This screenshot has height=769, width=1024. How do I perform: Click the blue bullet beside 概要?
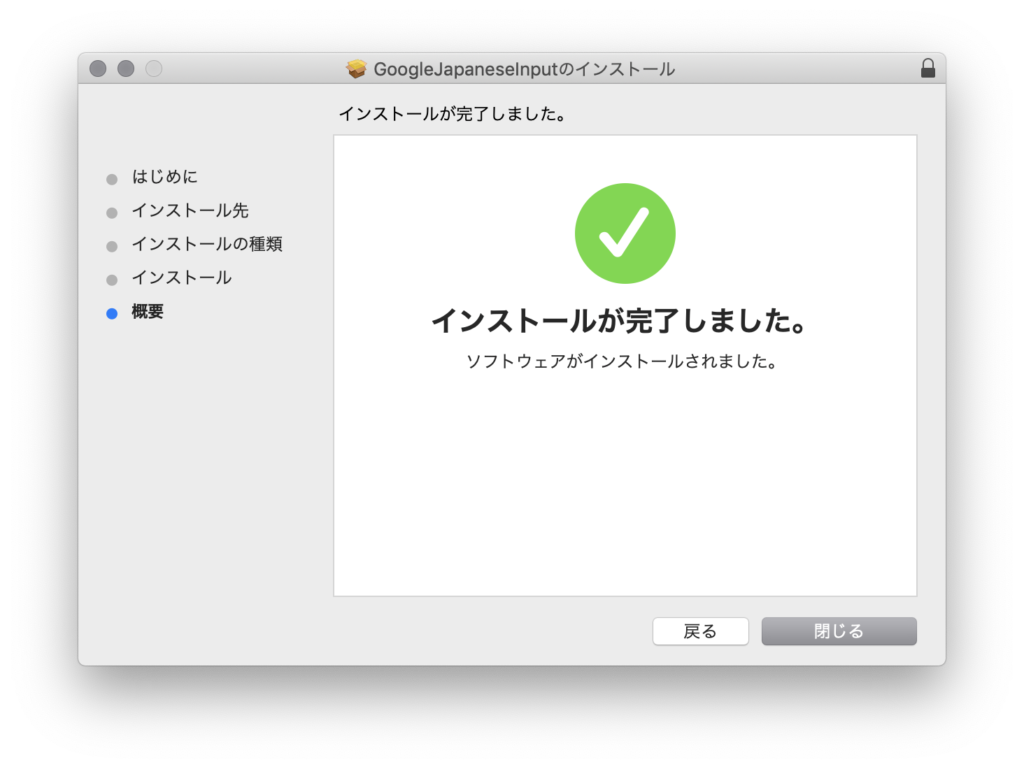(x=112, y=313)
